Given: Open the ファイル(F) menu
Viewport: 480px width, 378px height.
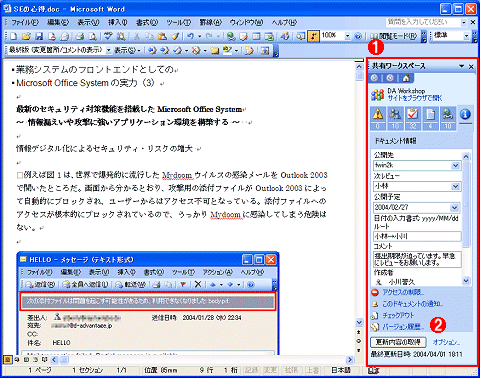Looking at the screenshot, I should point(25,22).
